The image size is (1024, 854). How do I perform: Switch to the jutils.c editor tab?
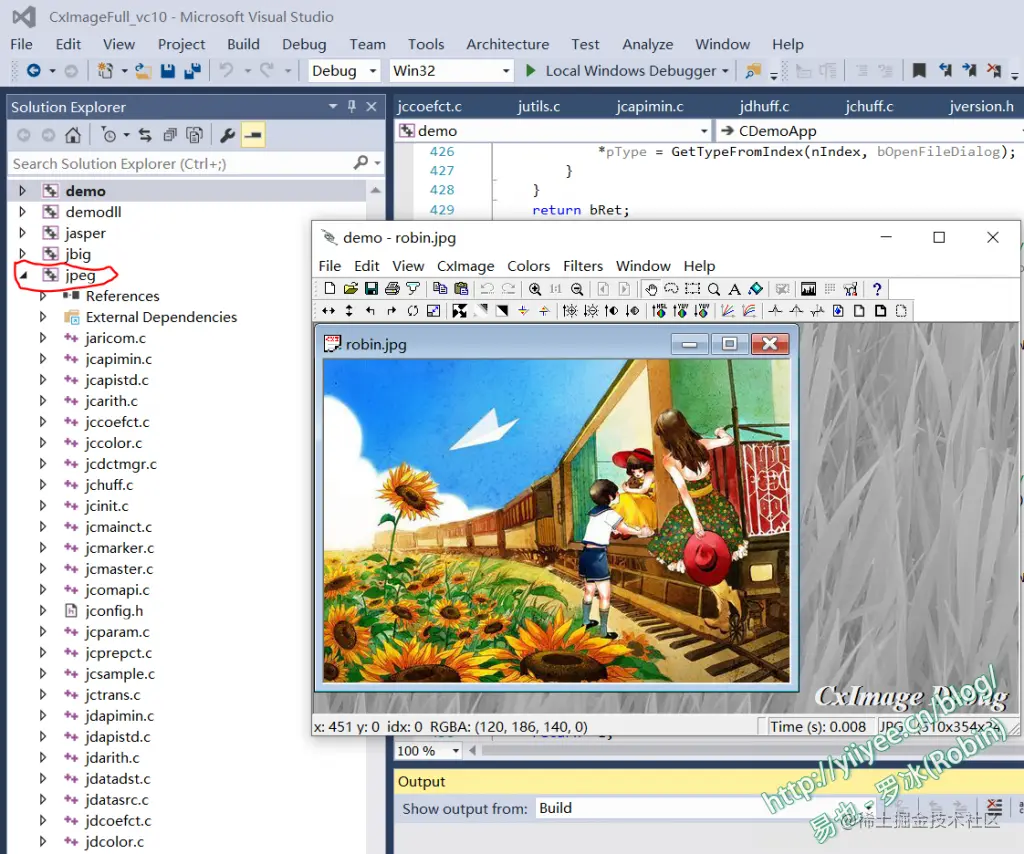[x=539, y=106]
